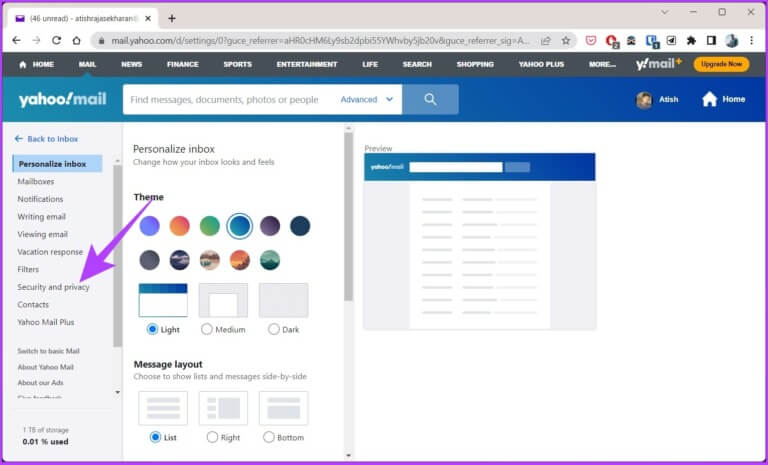Viewport: 768px width, 465px height.
Task: Share this page via the address bar icon
Action: tap(546, 41)
